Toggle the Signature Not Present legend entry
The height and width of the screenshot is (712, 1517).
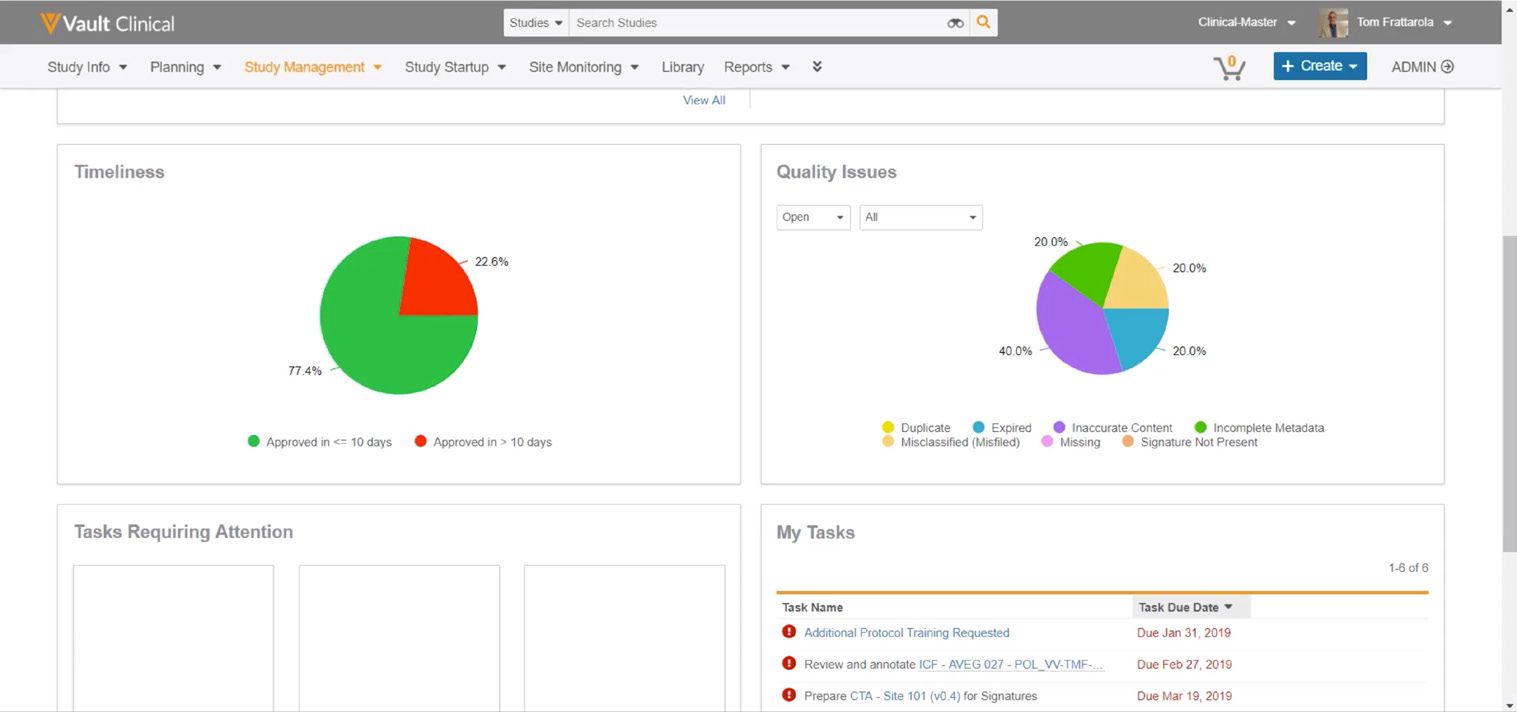point(1190,442)
